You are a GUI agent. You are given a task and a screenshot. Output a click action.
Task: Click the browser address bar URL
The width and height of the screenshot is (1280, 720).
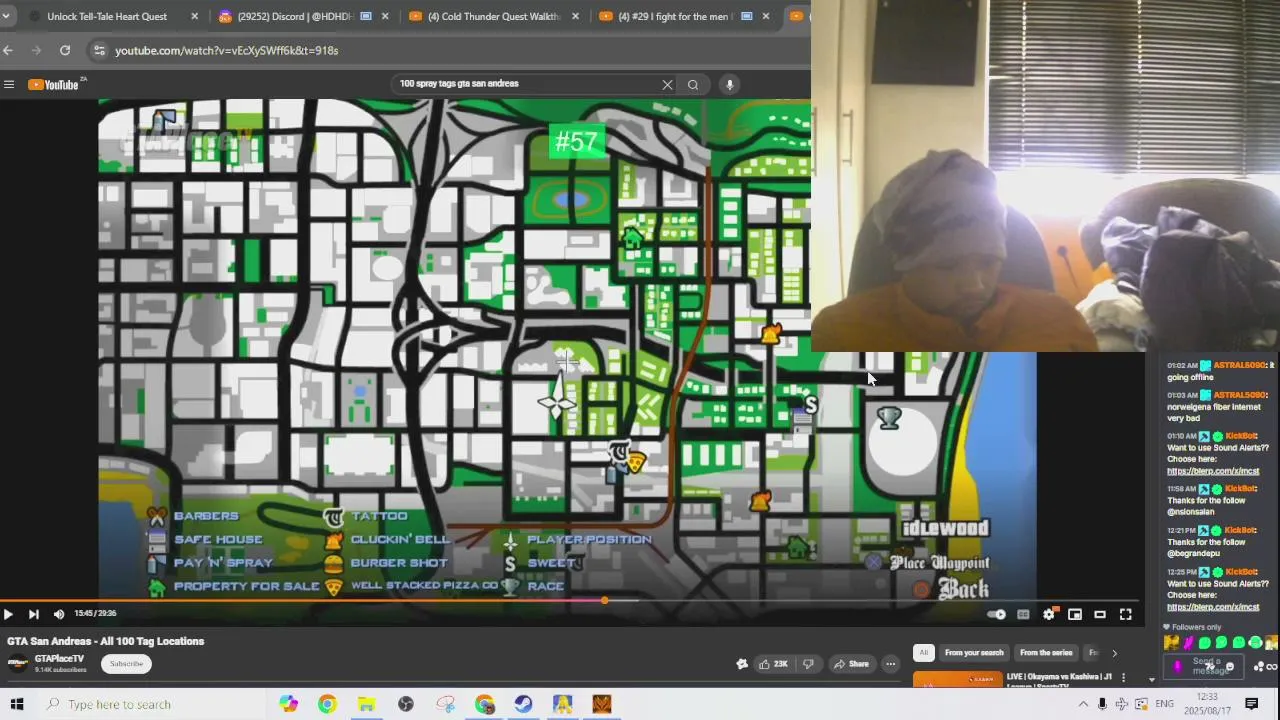pos(227,50)
